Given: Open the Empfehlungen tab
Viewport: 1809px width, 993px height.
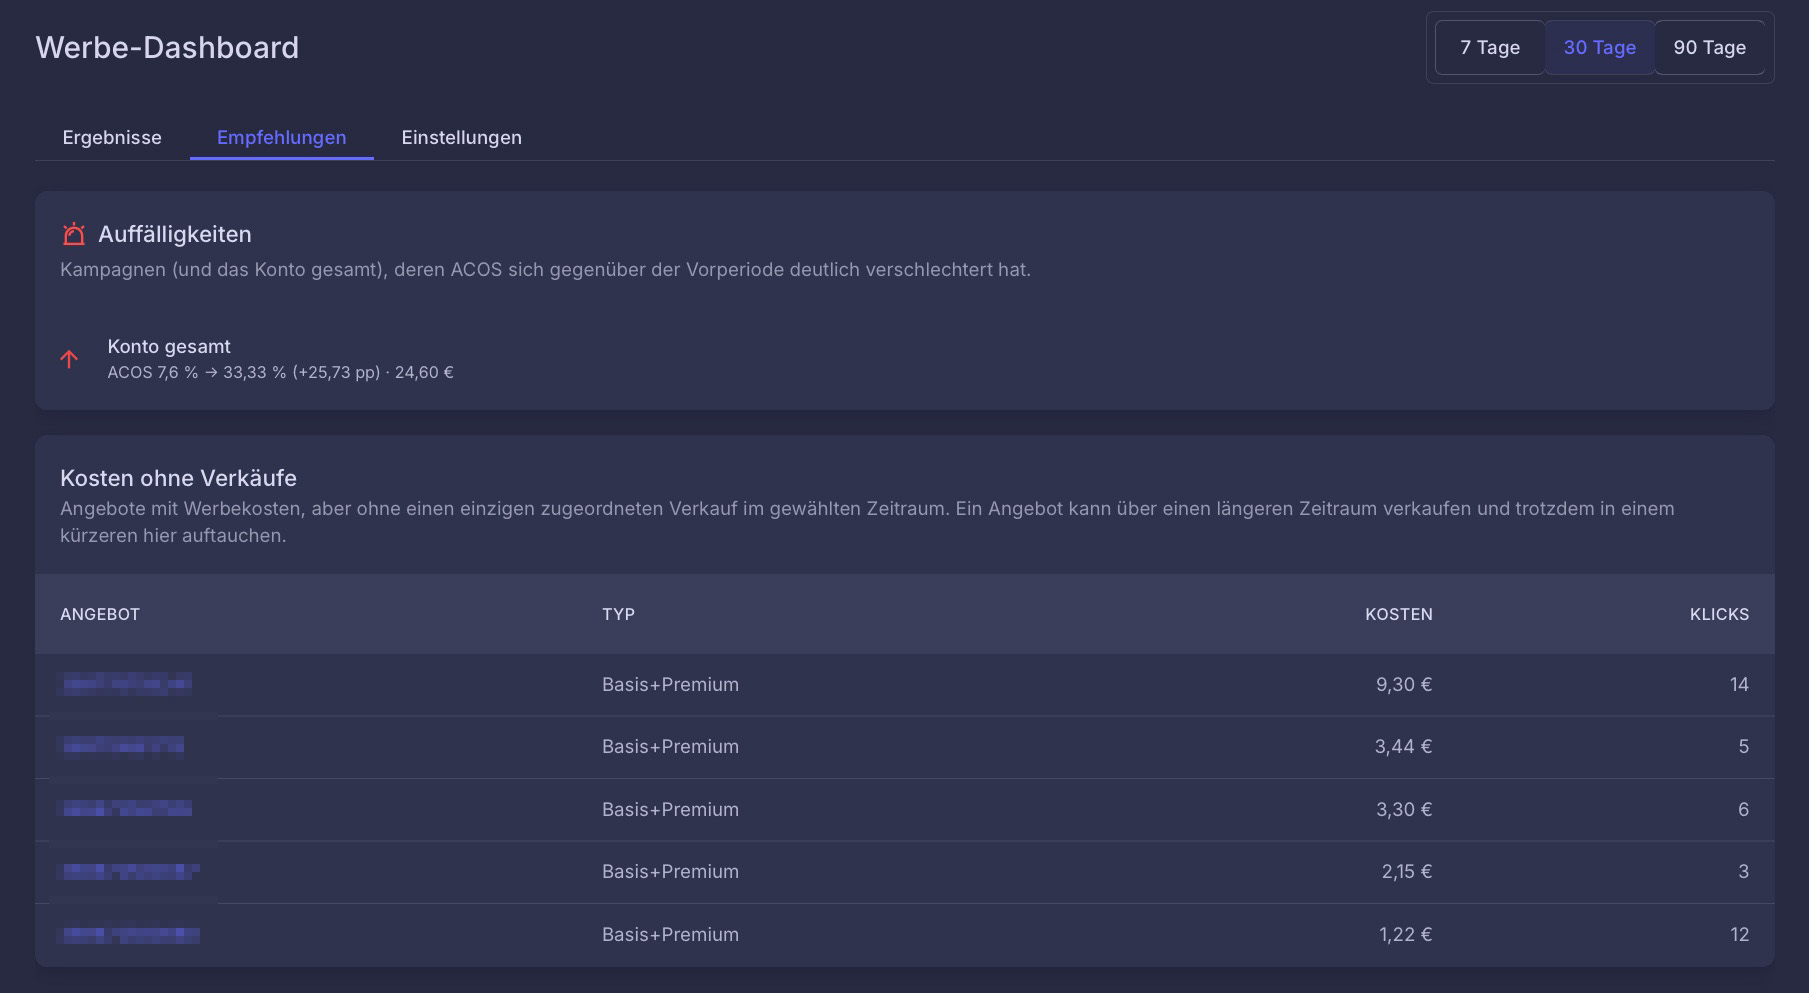Looking at the screenshot, I should [x=282, y=137].
